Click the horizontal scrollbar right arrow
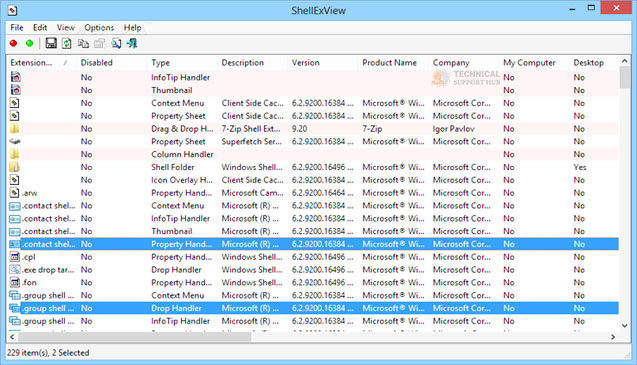Screen dimensions: 637x365 pos(613,337)
